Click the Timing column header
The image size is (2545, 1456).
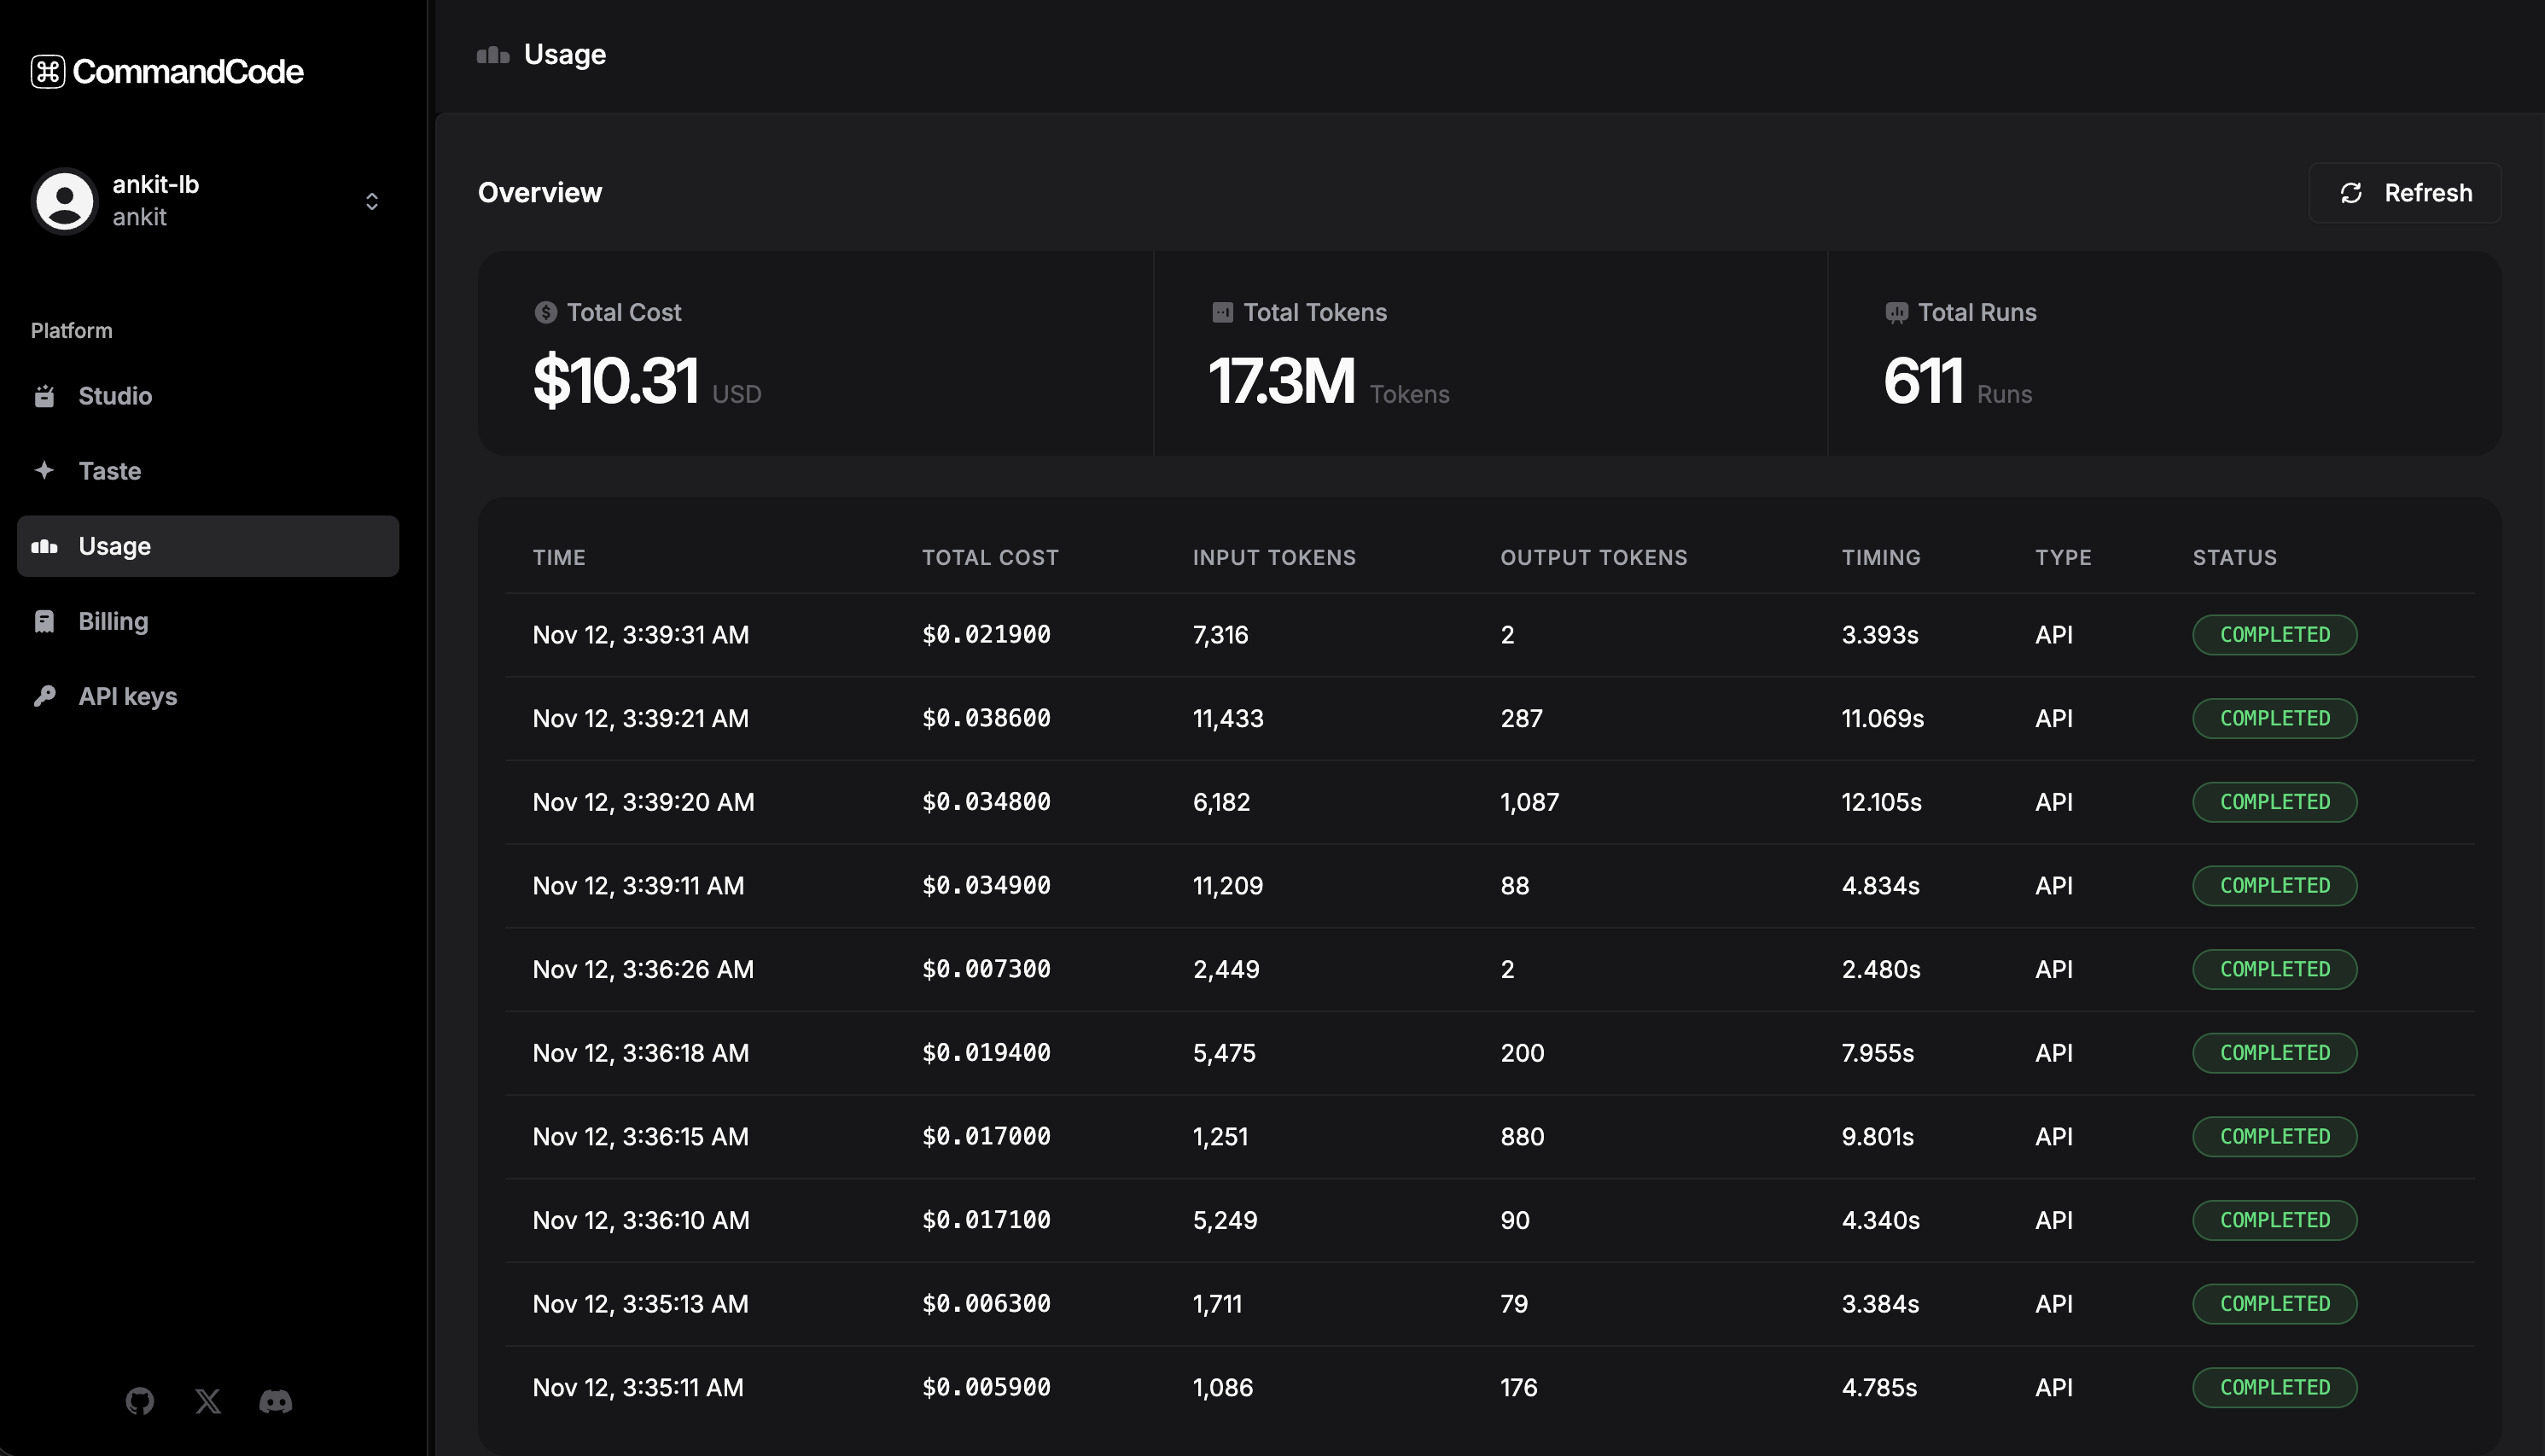tap(1880, 558)
